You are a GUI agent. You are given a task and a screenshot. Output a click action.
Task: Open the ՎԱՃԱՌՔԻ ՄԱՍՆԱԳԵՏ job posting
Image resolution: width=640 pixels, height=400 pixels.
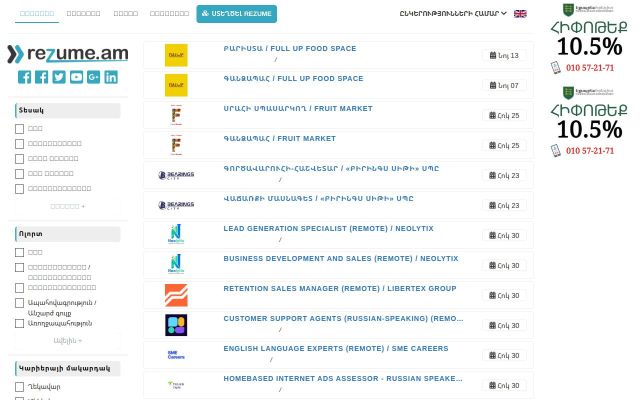[x=318, y=199]
